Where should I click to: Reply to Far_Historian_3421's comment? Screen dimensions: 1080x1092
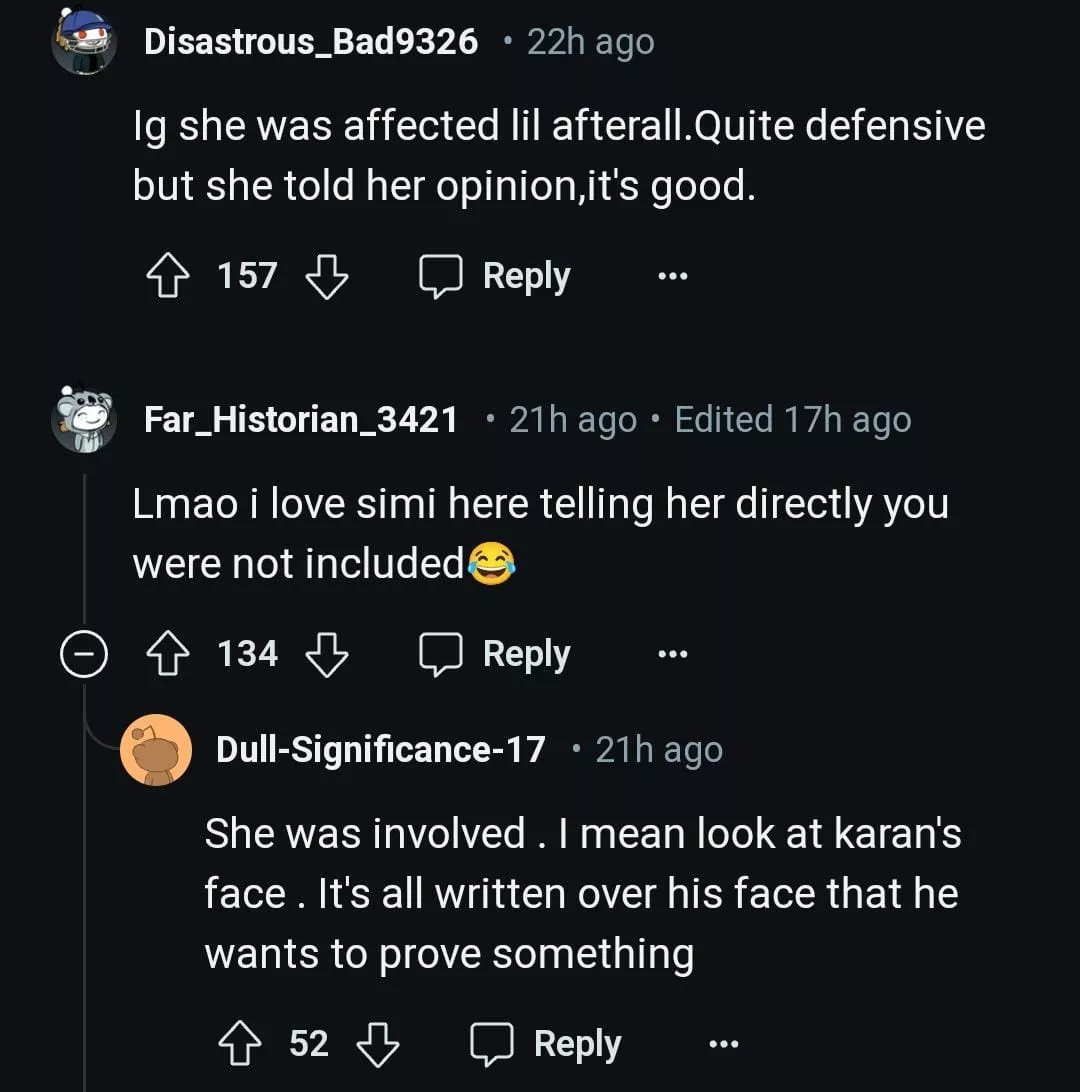[495, 654]
